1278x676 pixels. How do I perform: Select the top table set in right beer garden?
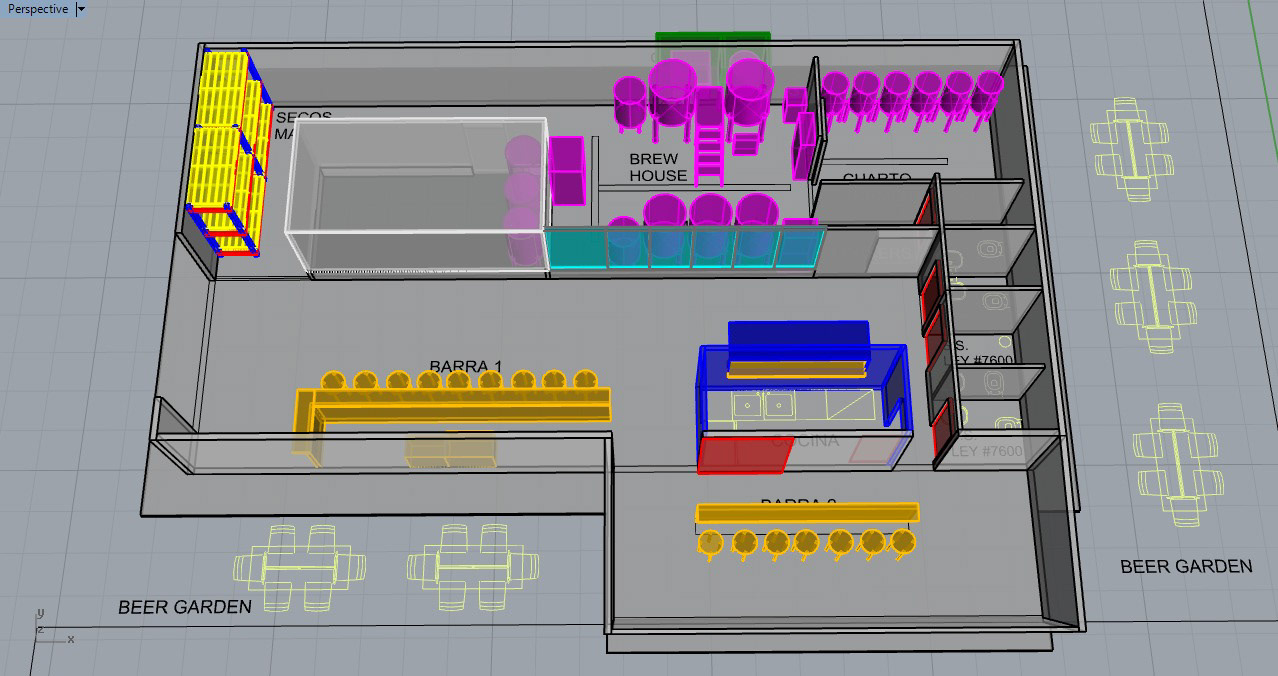1132,148
